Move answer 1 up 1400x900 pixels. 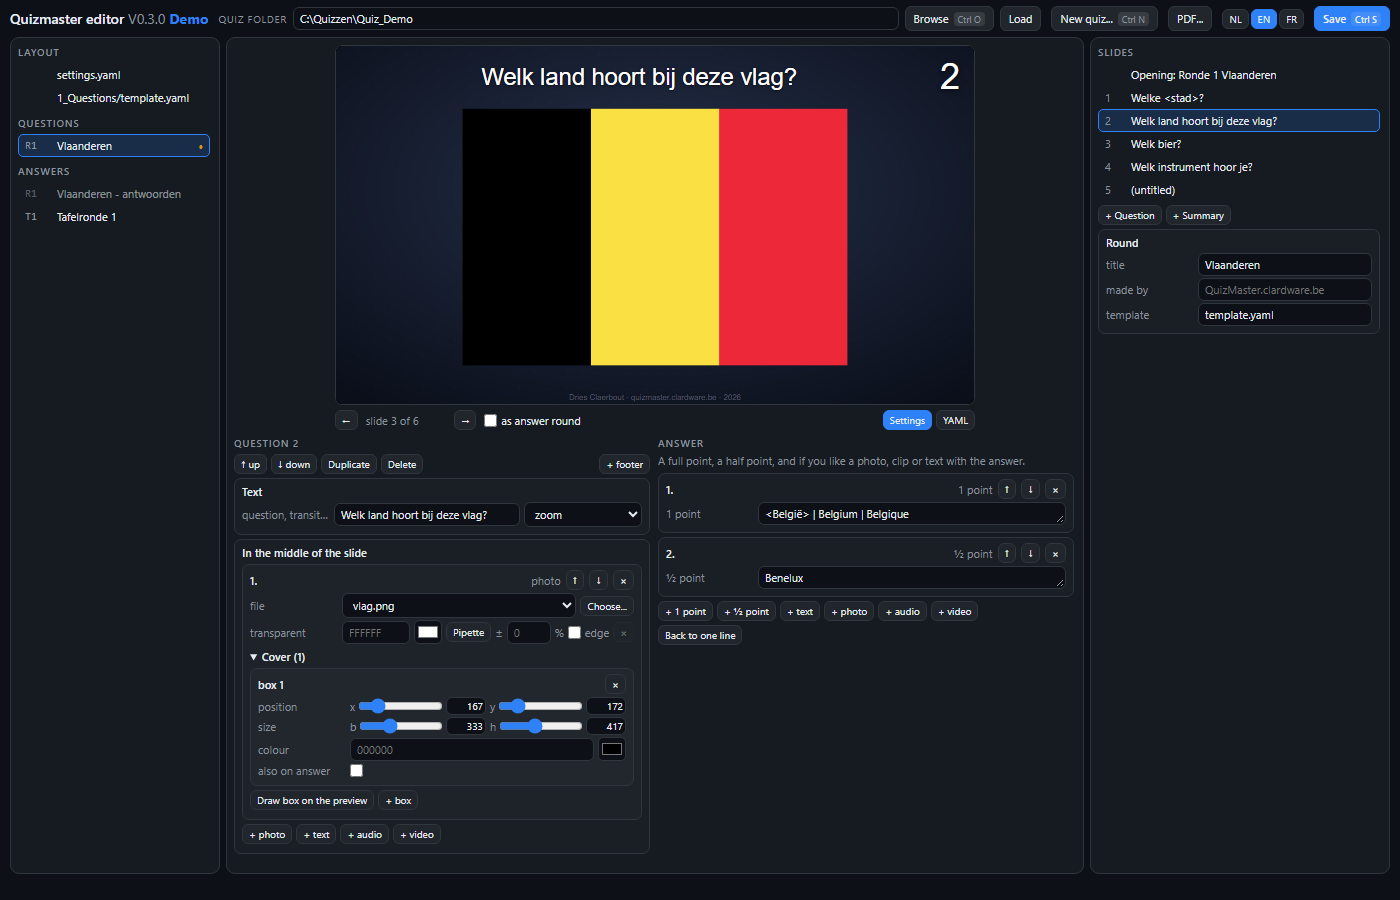(x=1008, y=489)
